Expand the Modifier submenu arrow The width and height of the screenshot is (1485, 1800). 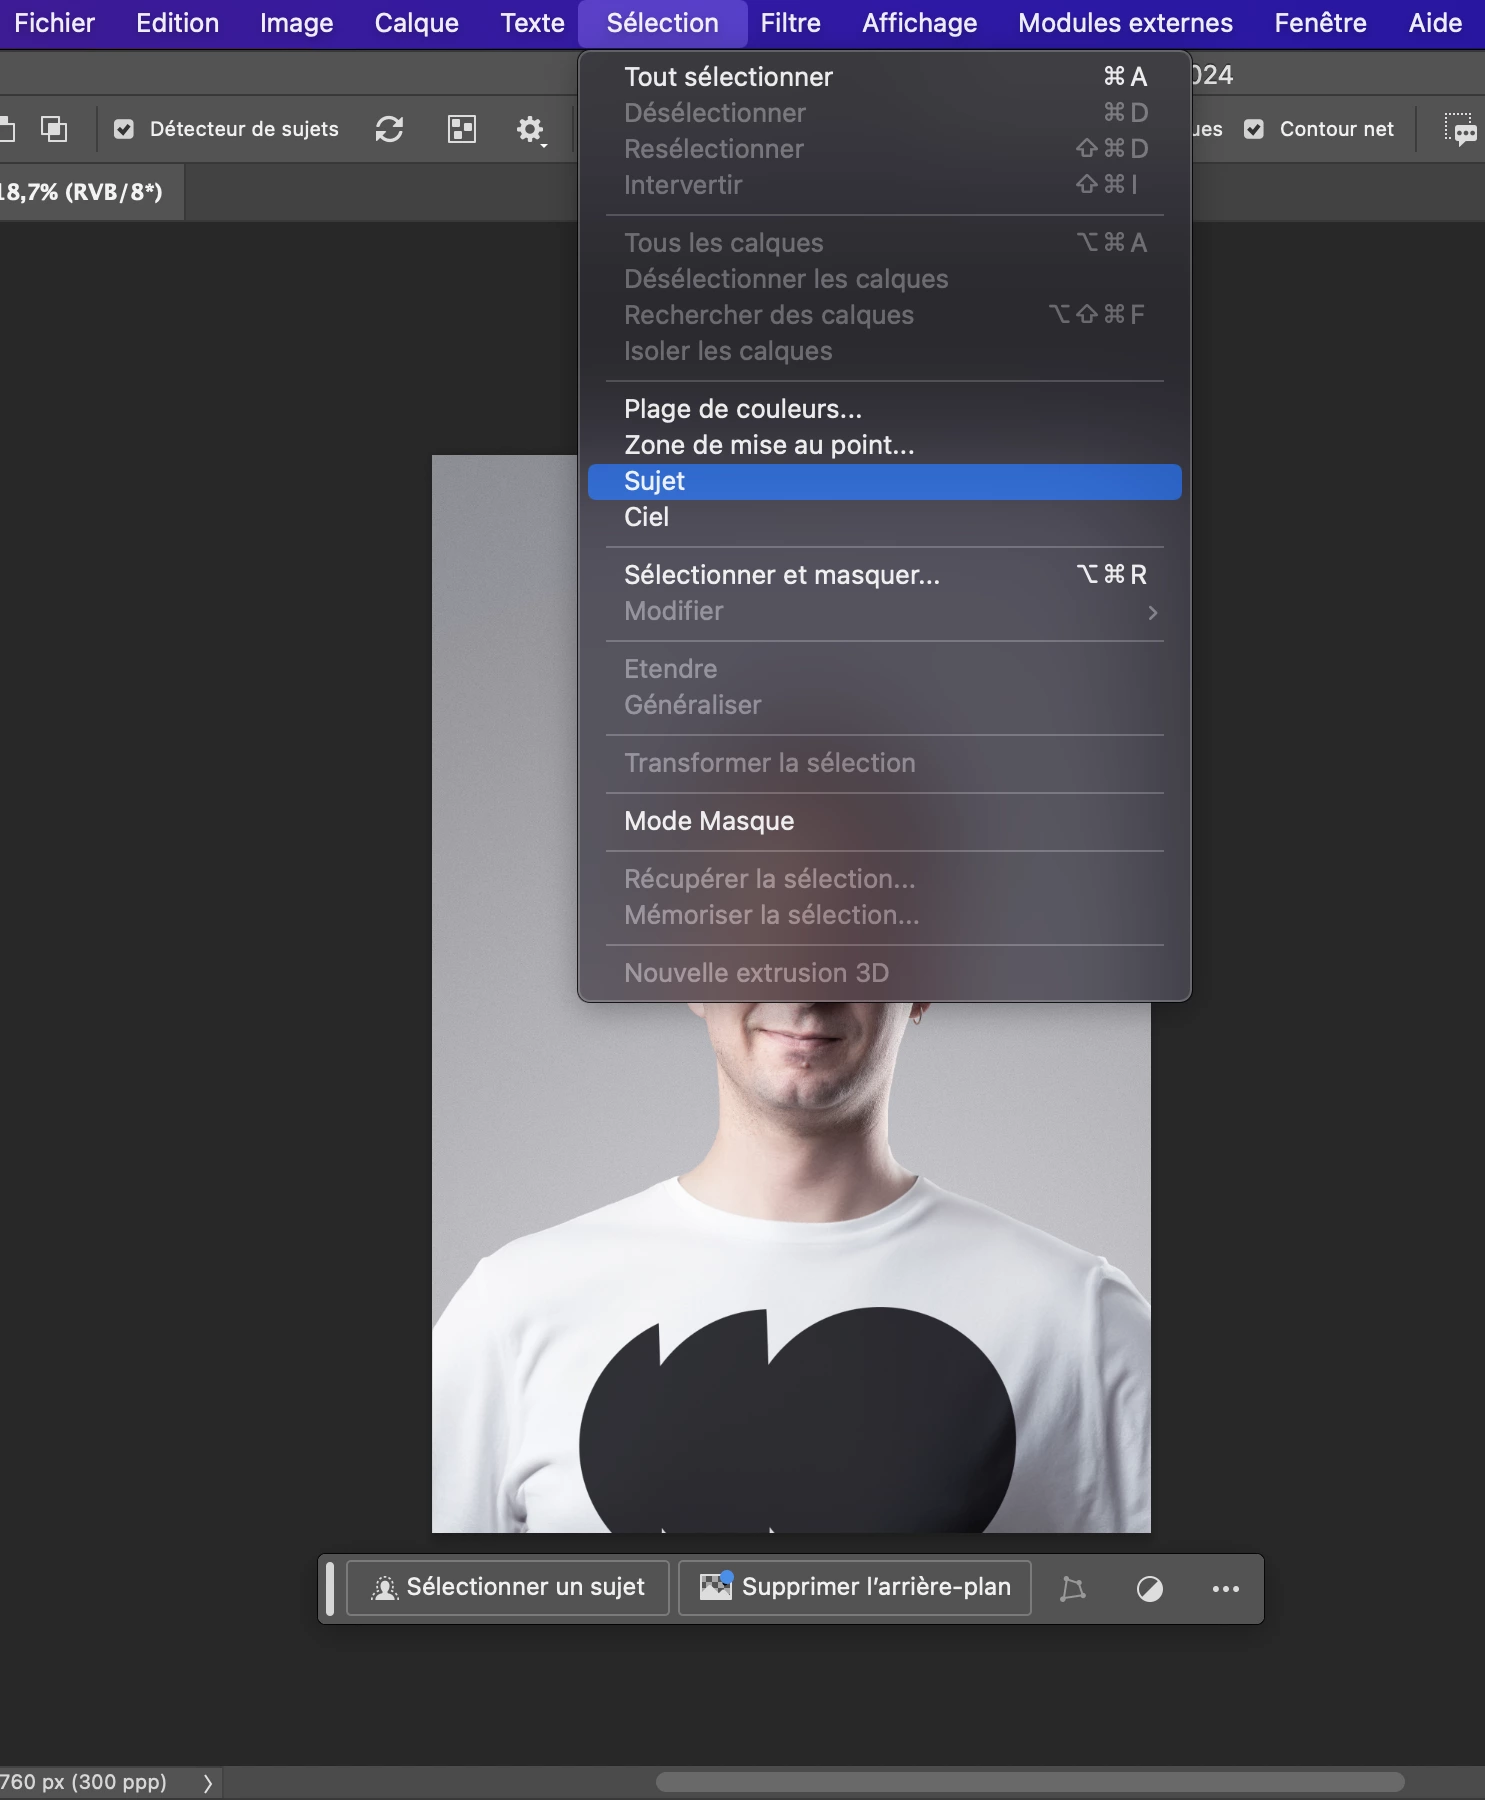point(1152,612)
